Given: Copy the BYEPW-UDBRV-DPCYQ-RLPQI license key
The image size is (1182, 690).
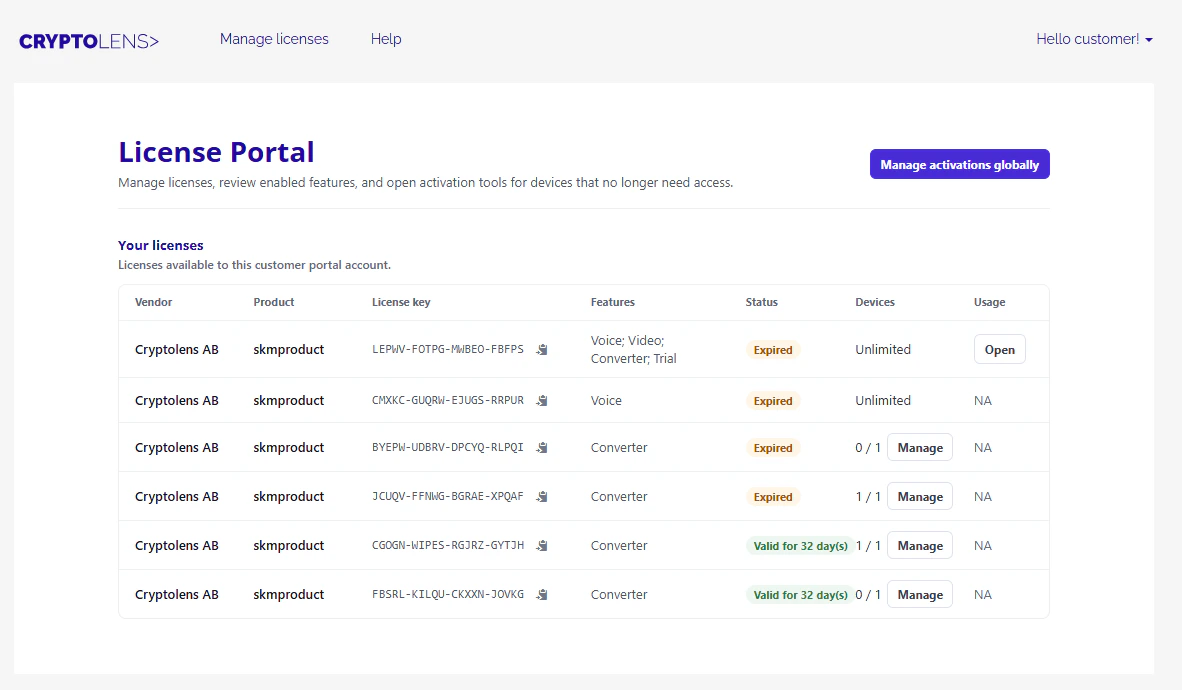Looking at the screenshot, I should click(542, 448).
